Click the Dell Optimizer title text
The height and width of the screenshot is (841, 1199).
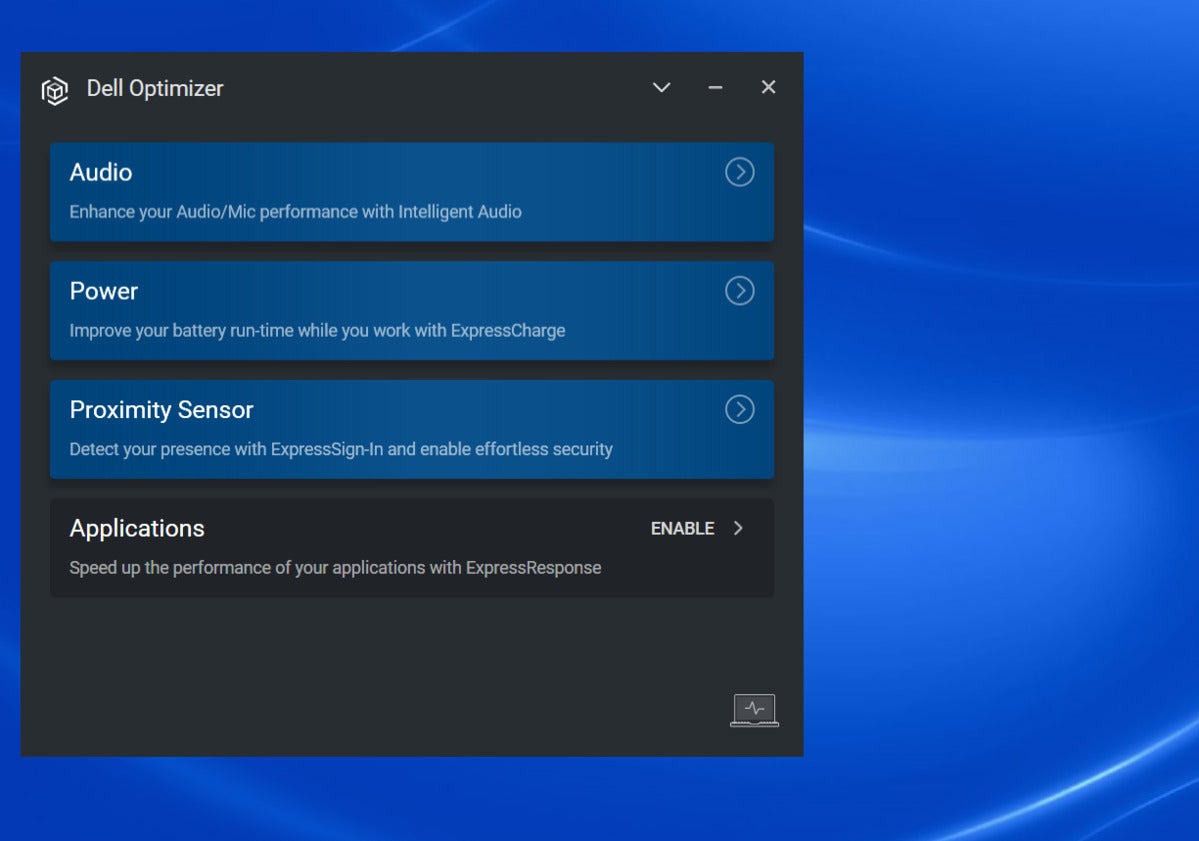155,89
